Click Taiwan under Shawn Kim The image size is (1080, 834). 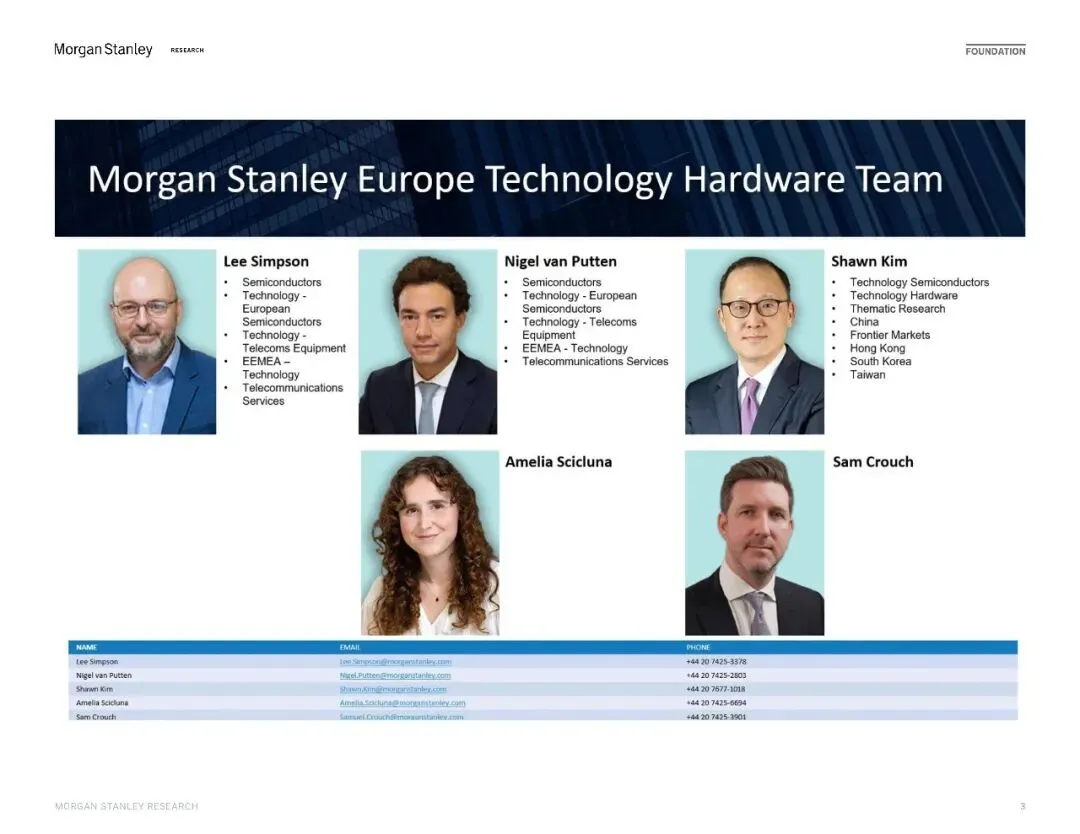click(867, 375)
